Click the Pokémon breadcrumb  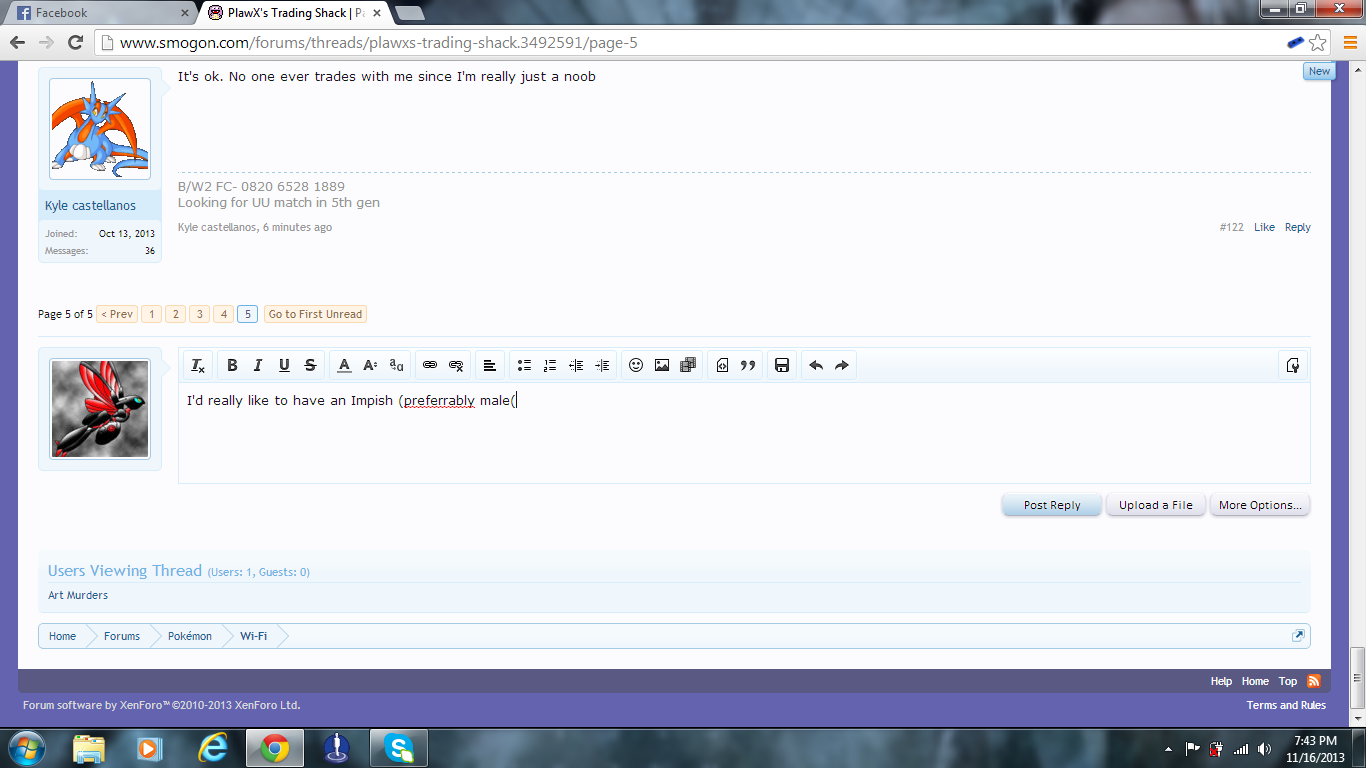(x=190, y=636)
